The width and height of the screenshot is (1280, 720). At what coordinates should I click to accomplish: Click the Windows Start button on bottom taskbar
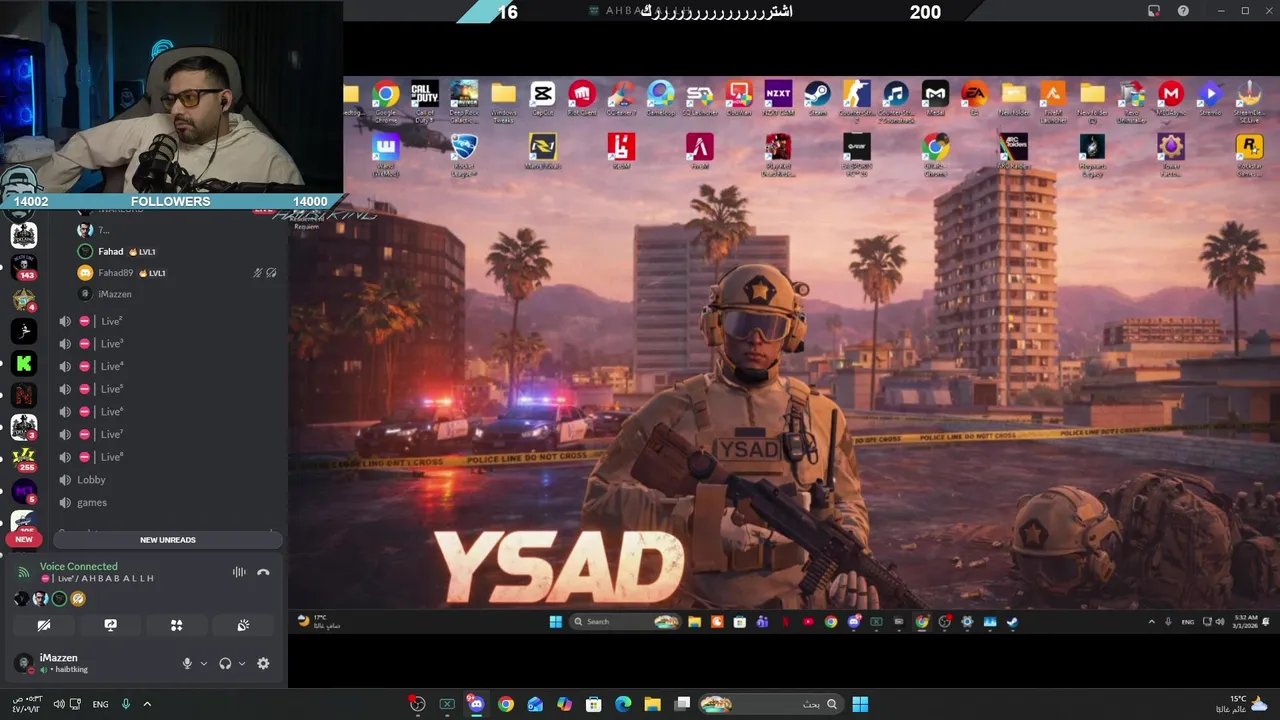(x=860, y=704)
